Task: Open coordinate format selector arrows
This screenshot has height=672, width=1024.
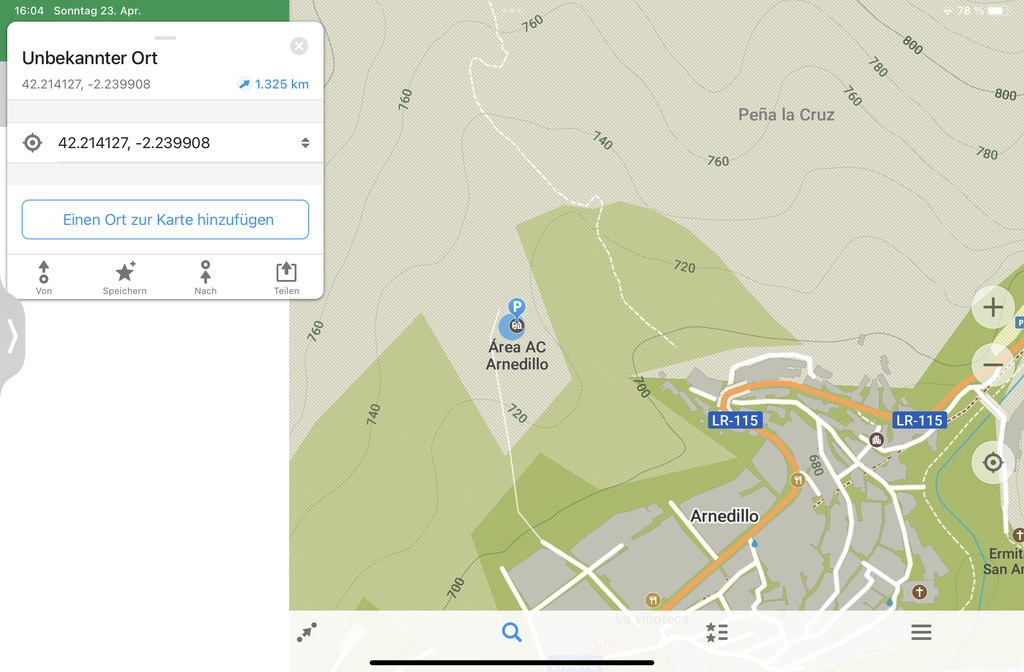Action: click(305, 143)
